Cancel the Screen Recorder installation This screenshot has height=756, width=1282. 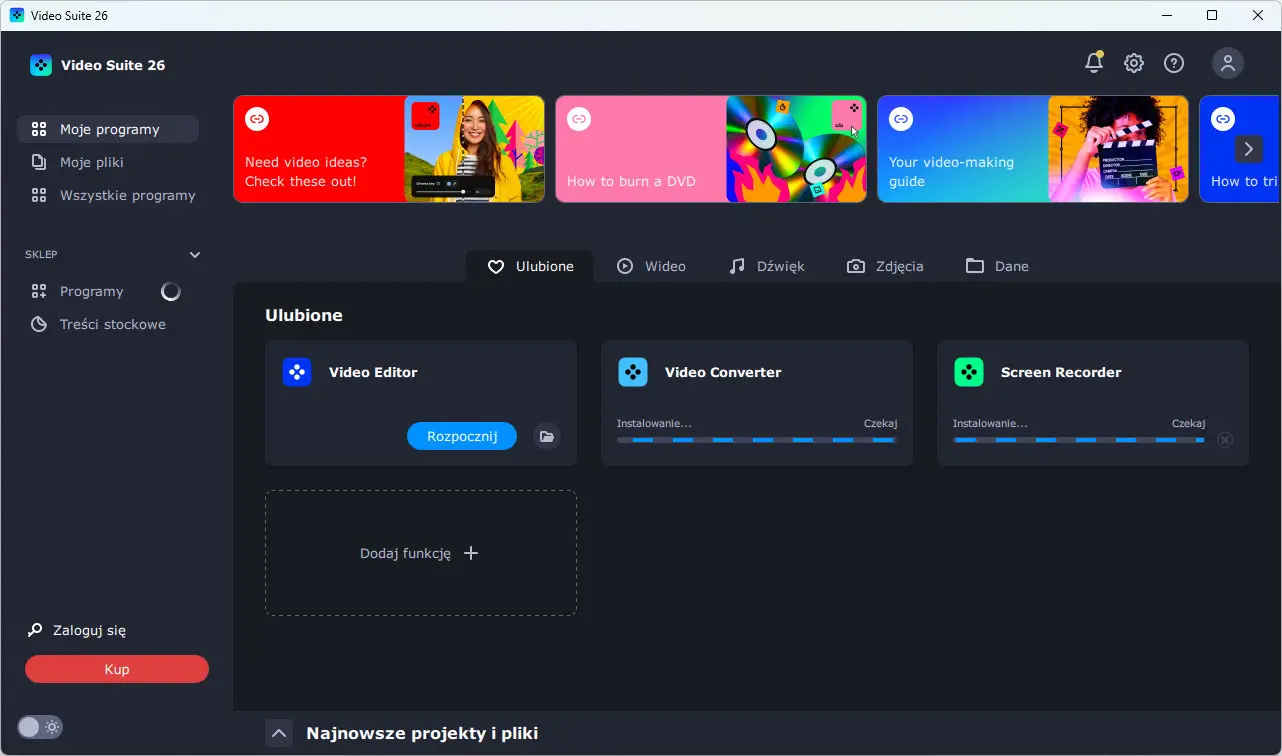[1225, 440]
